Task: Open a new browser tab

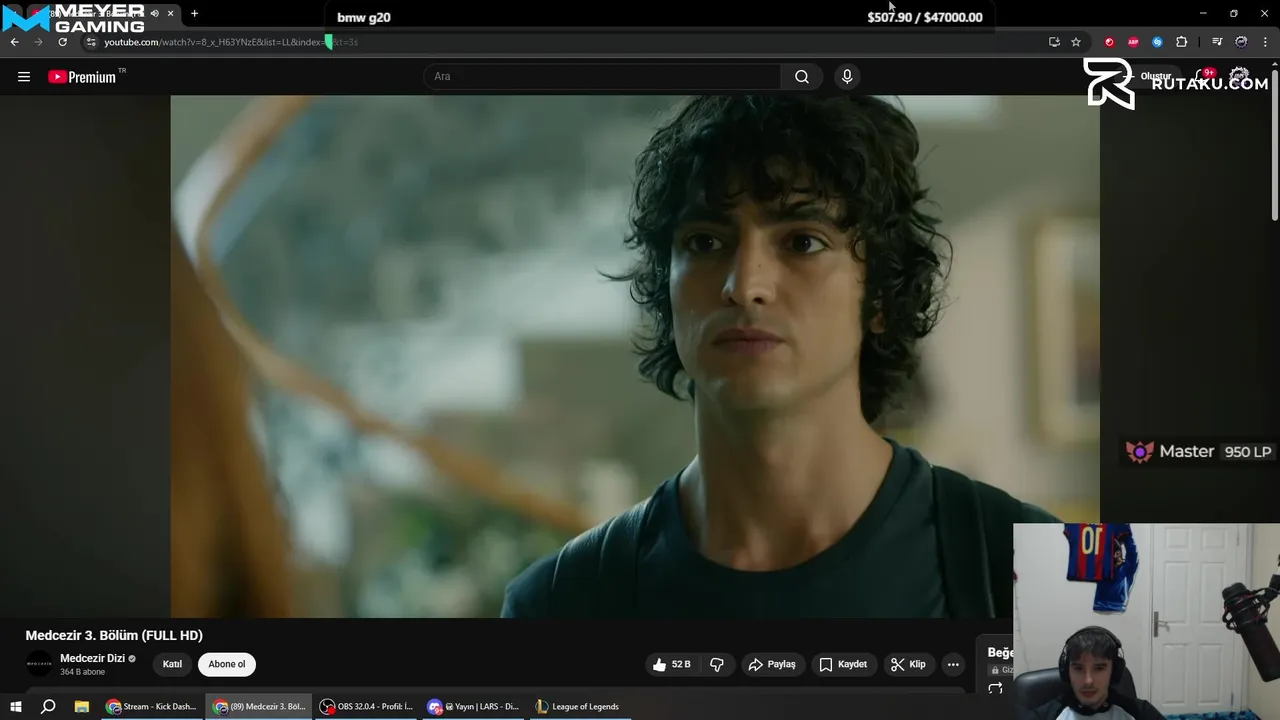Action: click(x=194, y=14)
